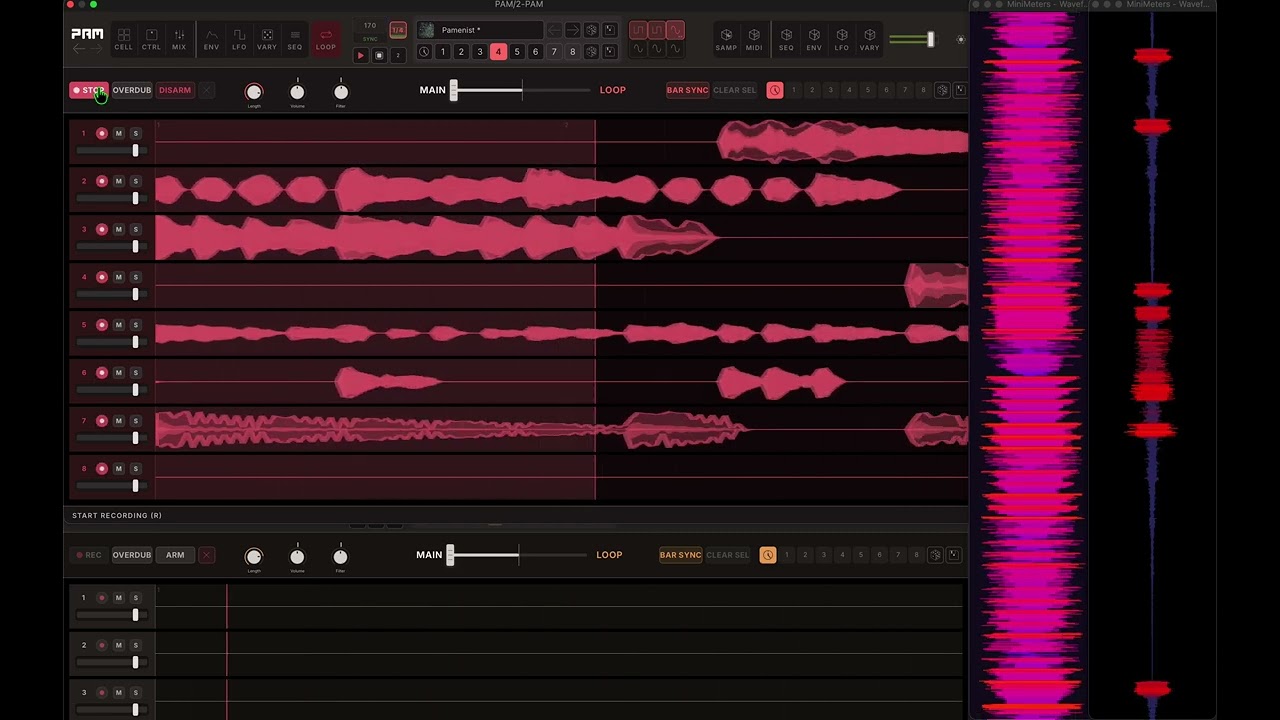Image resolution: width=1280 pixels, height=720 pixels.
Task: Click the undo arrow under PAM logo
Action: [x=79, y=48]
